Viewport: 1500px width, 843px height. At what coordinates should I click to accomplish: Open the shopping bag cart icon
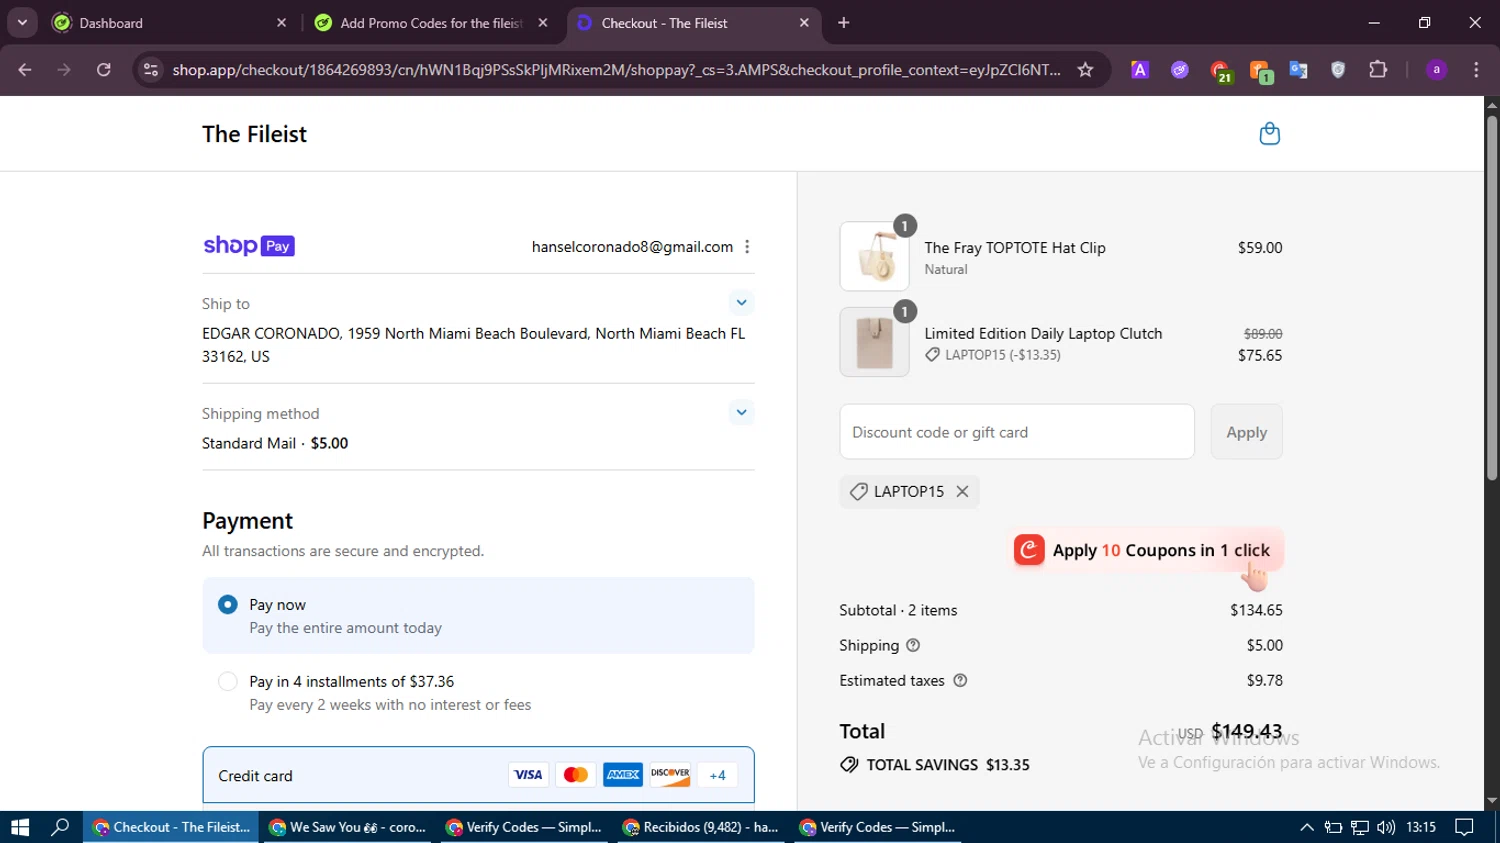pyautogui.click(x=1269, y=134)
